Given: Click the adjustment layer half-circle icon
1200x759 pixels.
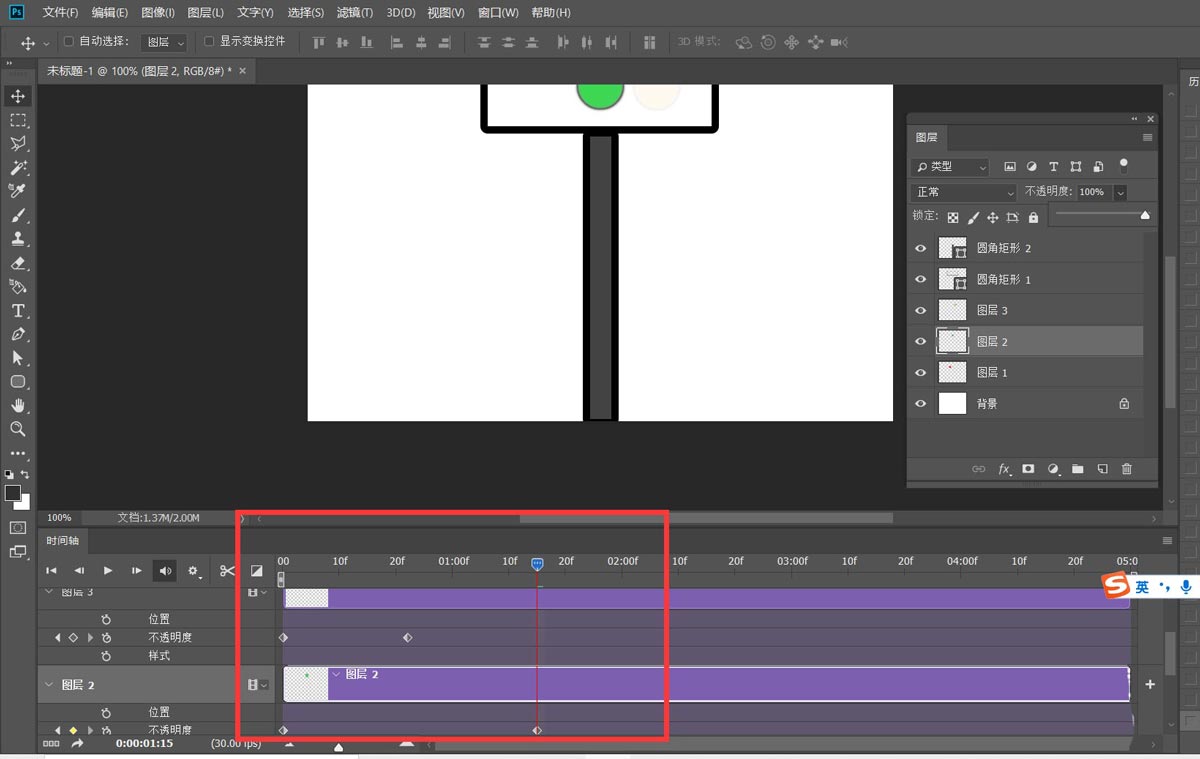Looking at the screenshot, I should pos(1053,469).
